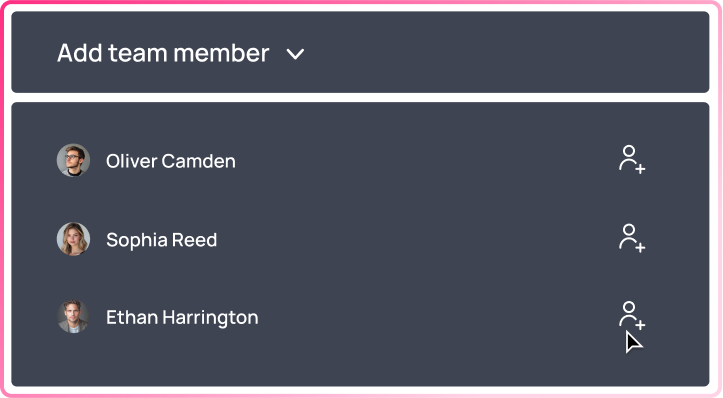Toggle the Add team member header bar
Image resolution: width=723 pixels, height=398 pixels.
tap(360, 52)
